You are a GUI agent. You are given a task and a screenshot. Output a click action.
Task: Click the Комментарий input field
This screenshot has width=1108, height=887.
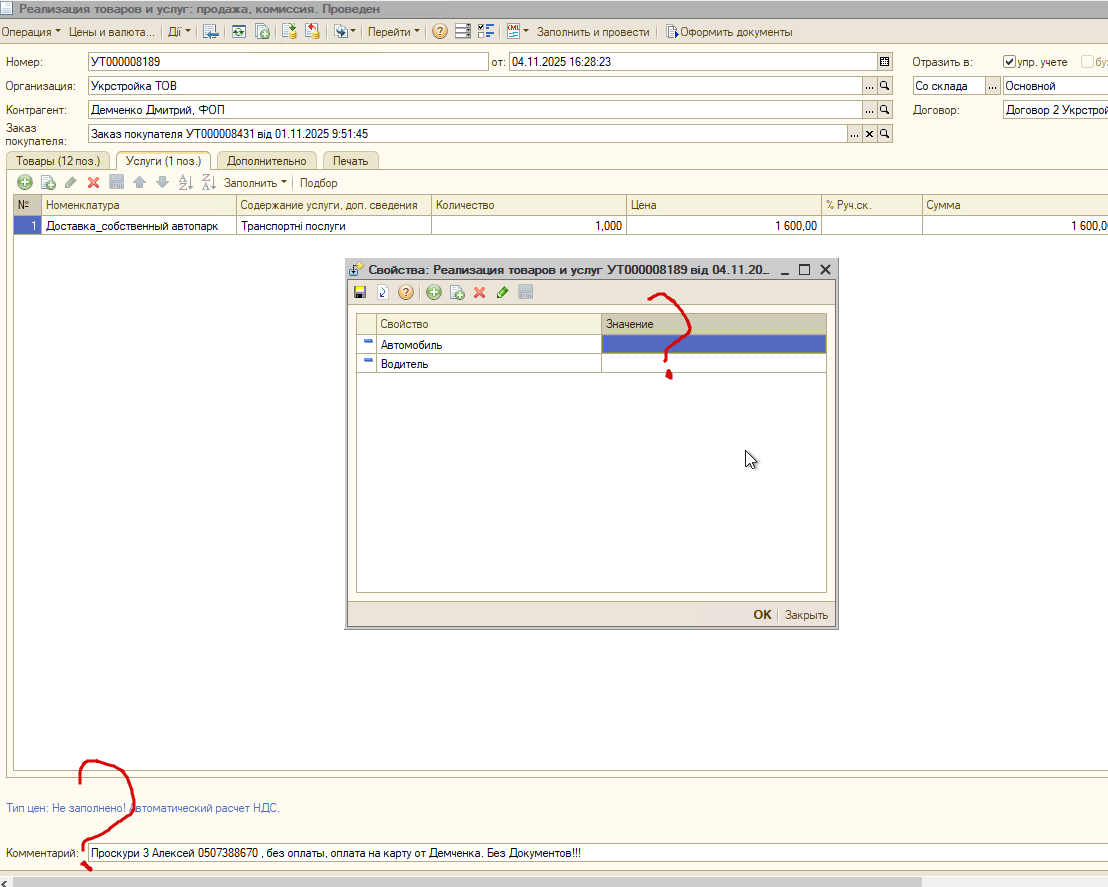[x=598, y=853]
